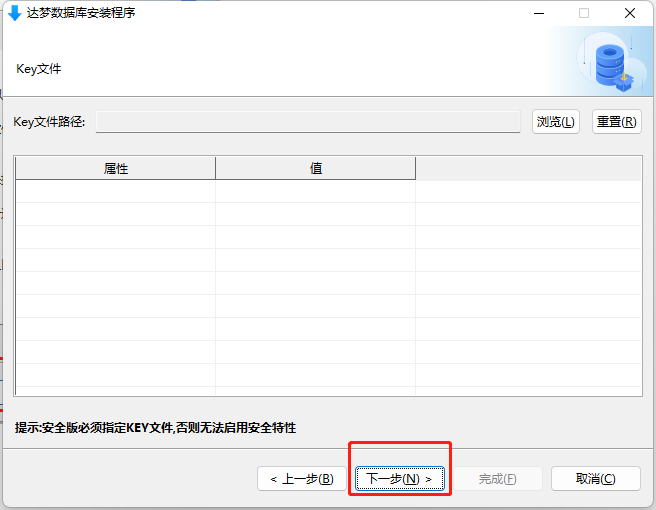The width and height of the screenshot is (656, 510).
Task: Click the Next step 下一步(N) button
Action: pyautogui.click(x=400, y=478)
